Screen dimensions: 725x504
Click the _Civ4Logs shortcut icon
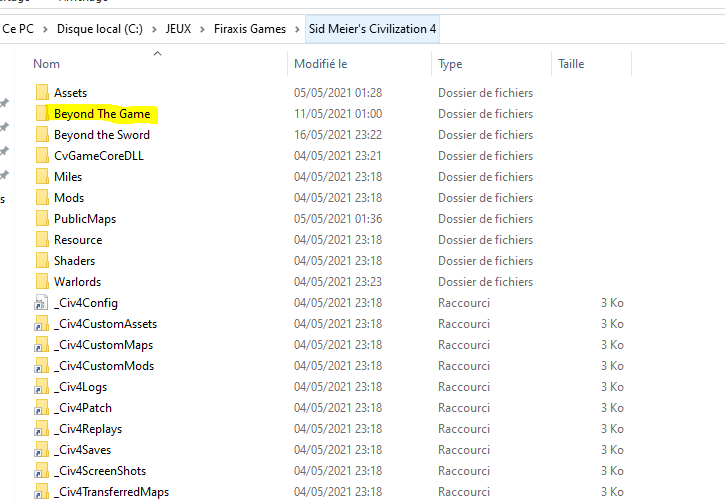tap(41, 387)
